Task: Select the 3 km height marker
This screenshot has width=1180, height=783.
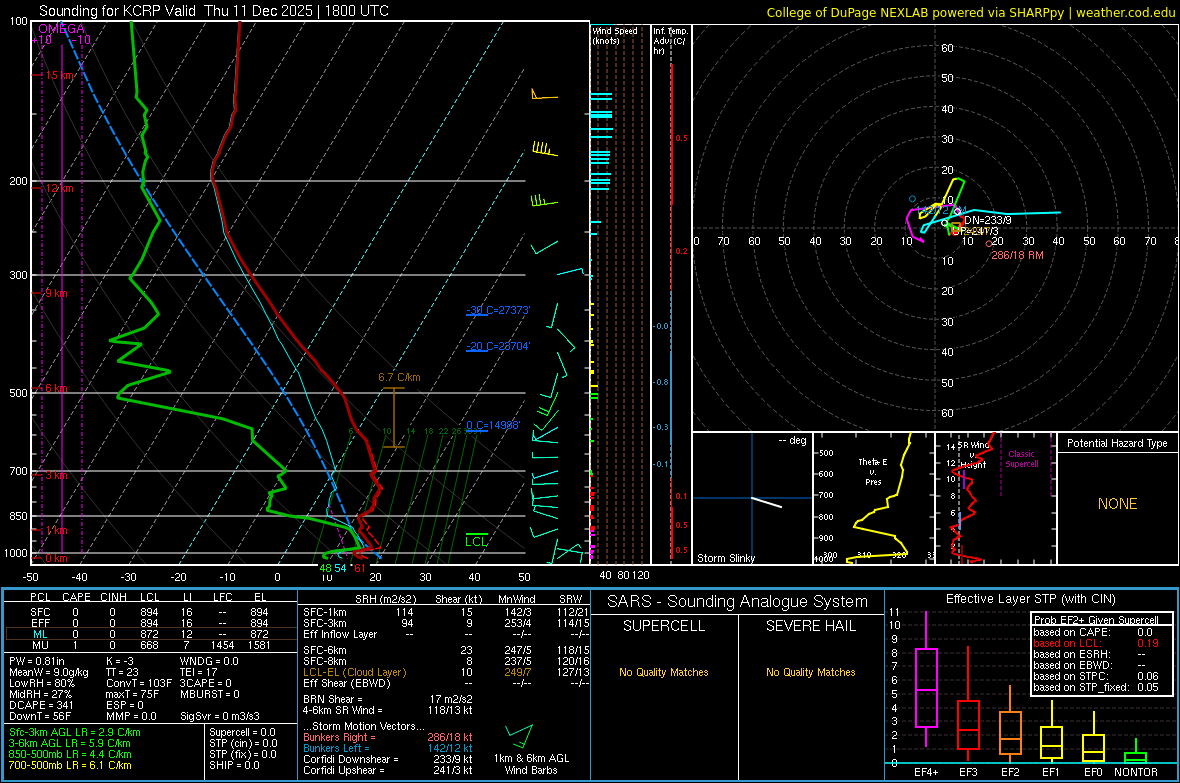Action: [x=56, y=475]
